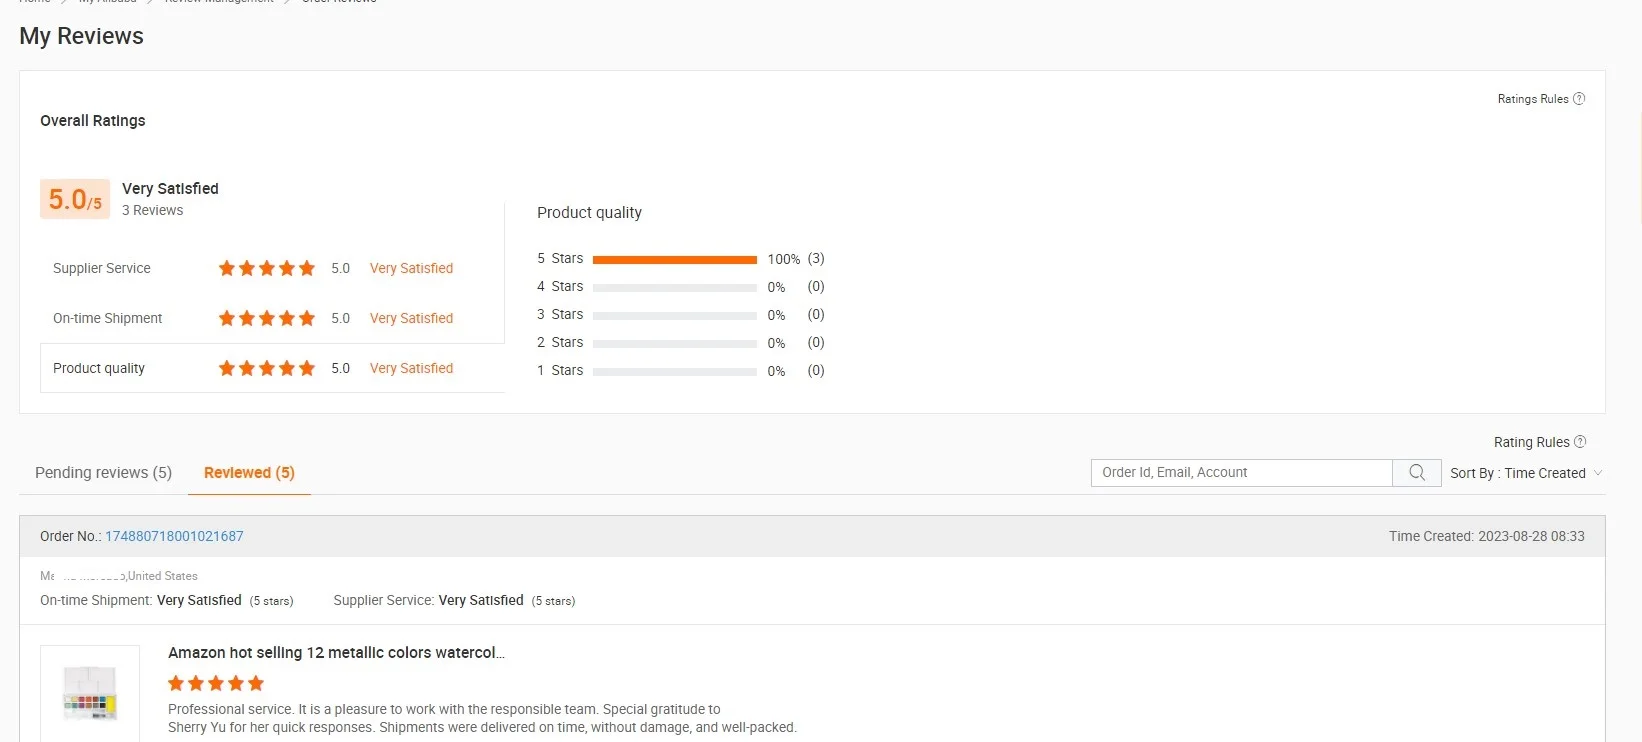Click the magnifier search icon
Image resolution: width=1642 pixels, height=742 pixels.
pos(1416,473)
